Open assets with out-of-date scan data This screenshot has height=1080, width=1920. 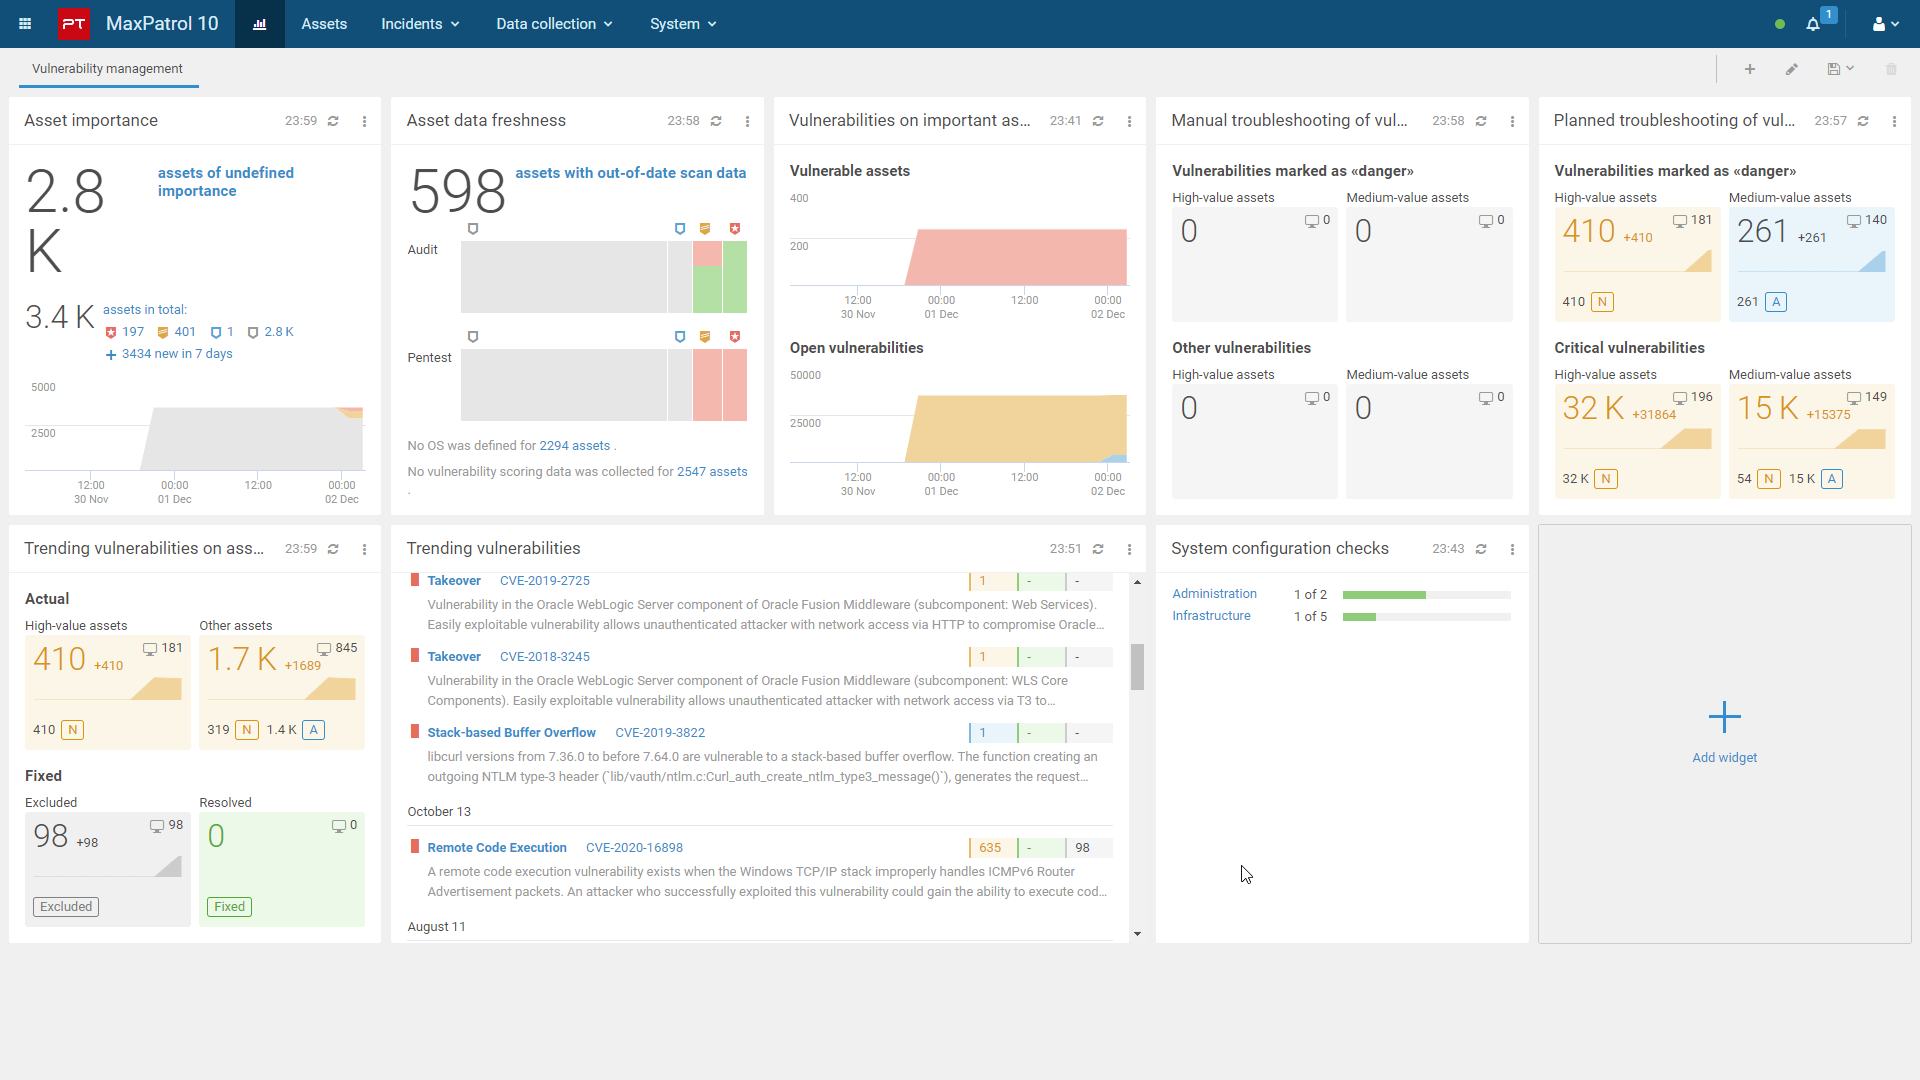click(631, 173)
